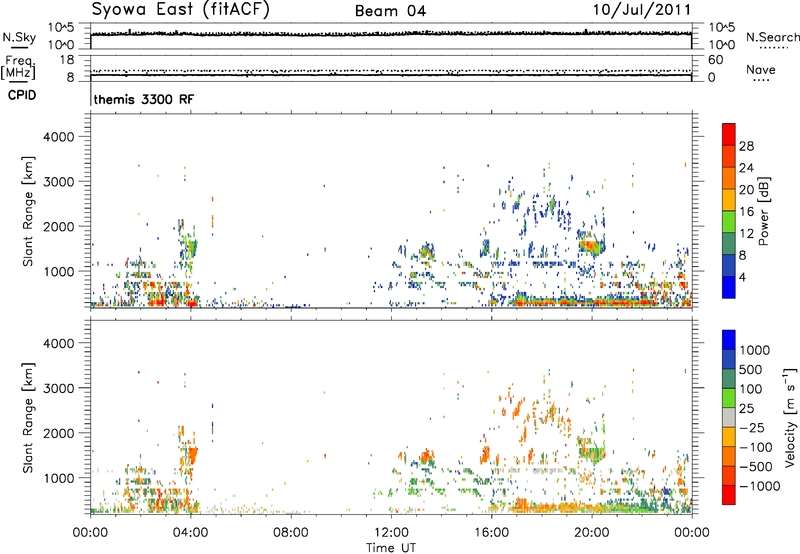Click the 'Time UT' axis title

(x=391, y=548)
